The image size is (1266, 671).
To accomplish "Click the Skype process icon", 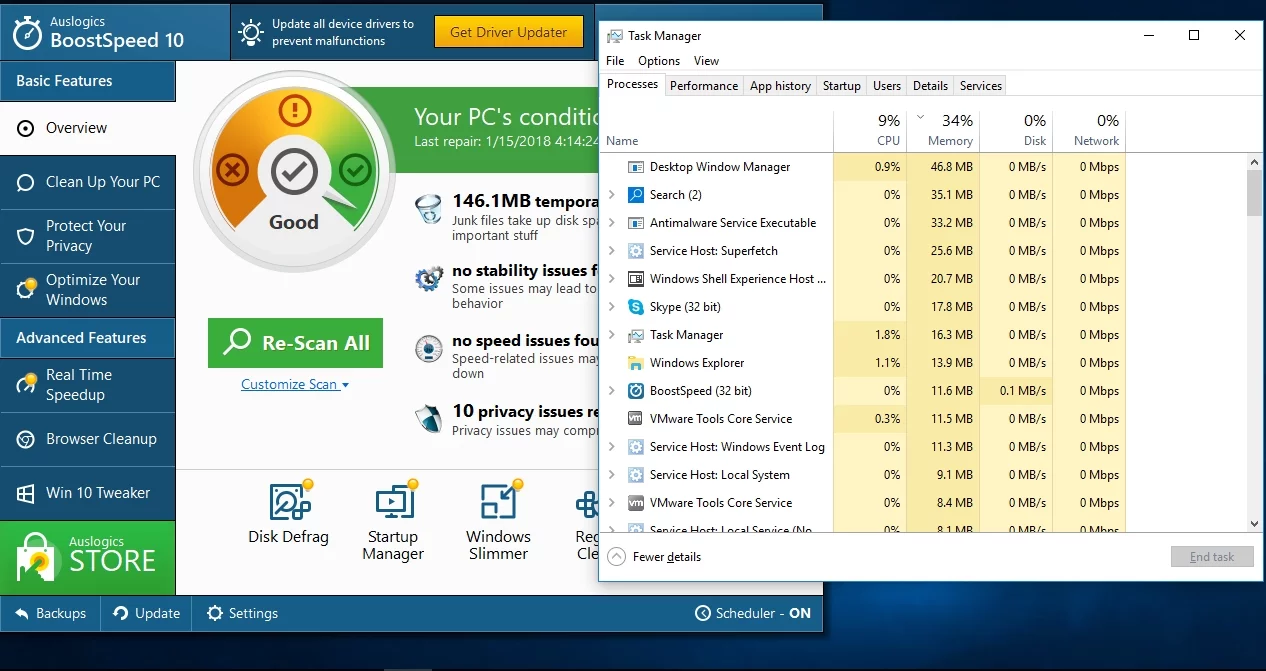I will 635,307.
